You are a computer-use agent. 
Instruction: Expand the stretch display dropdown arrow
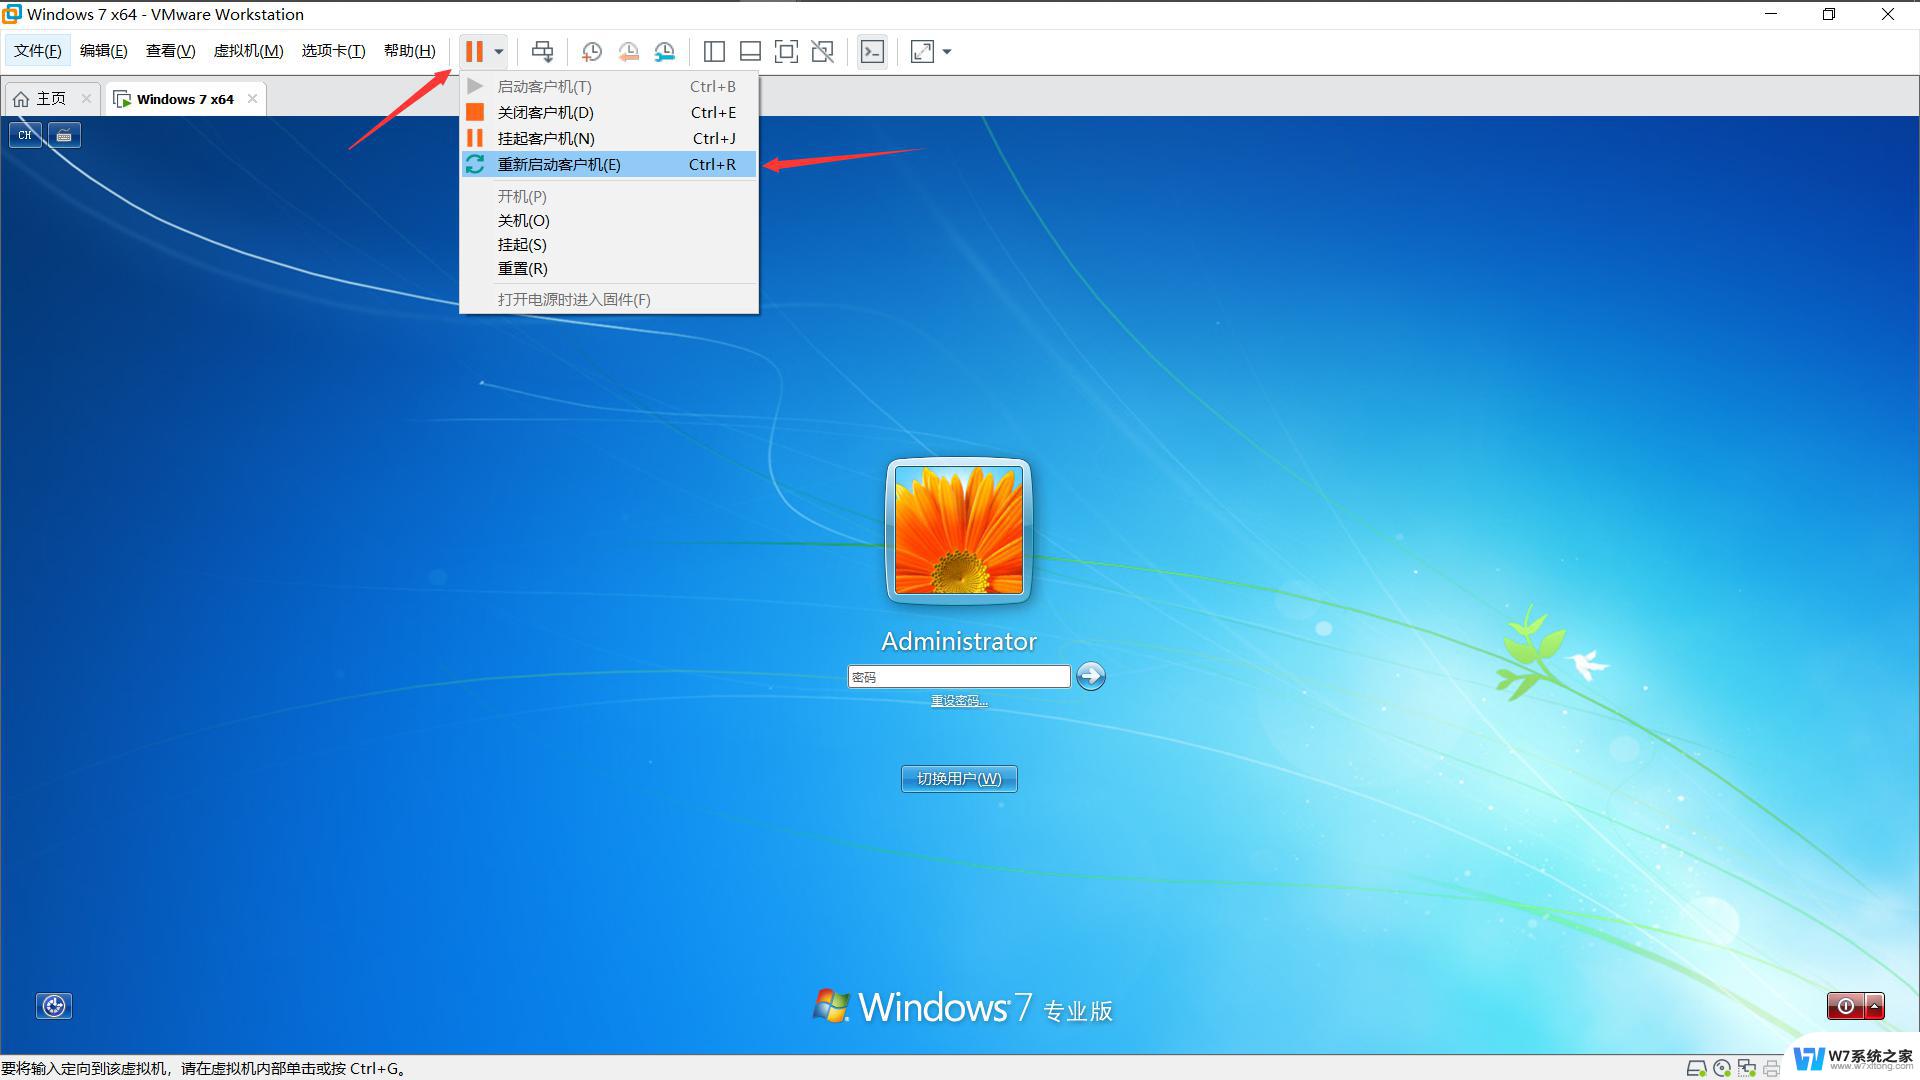click(x=947, y=51)
